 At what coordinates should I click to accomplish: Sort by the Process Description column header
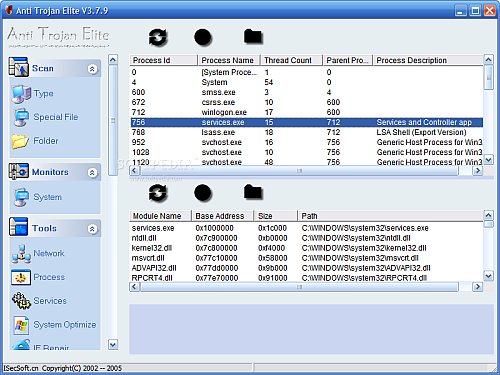click(x=428, y=60)
